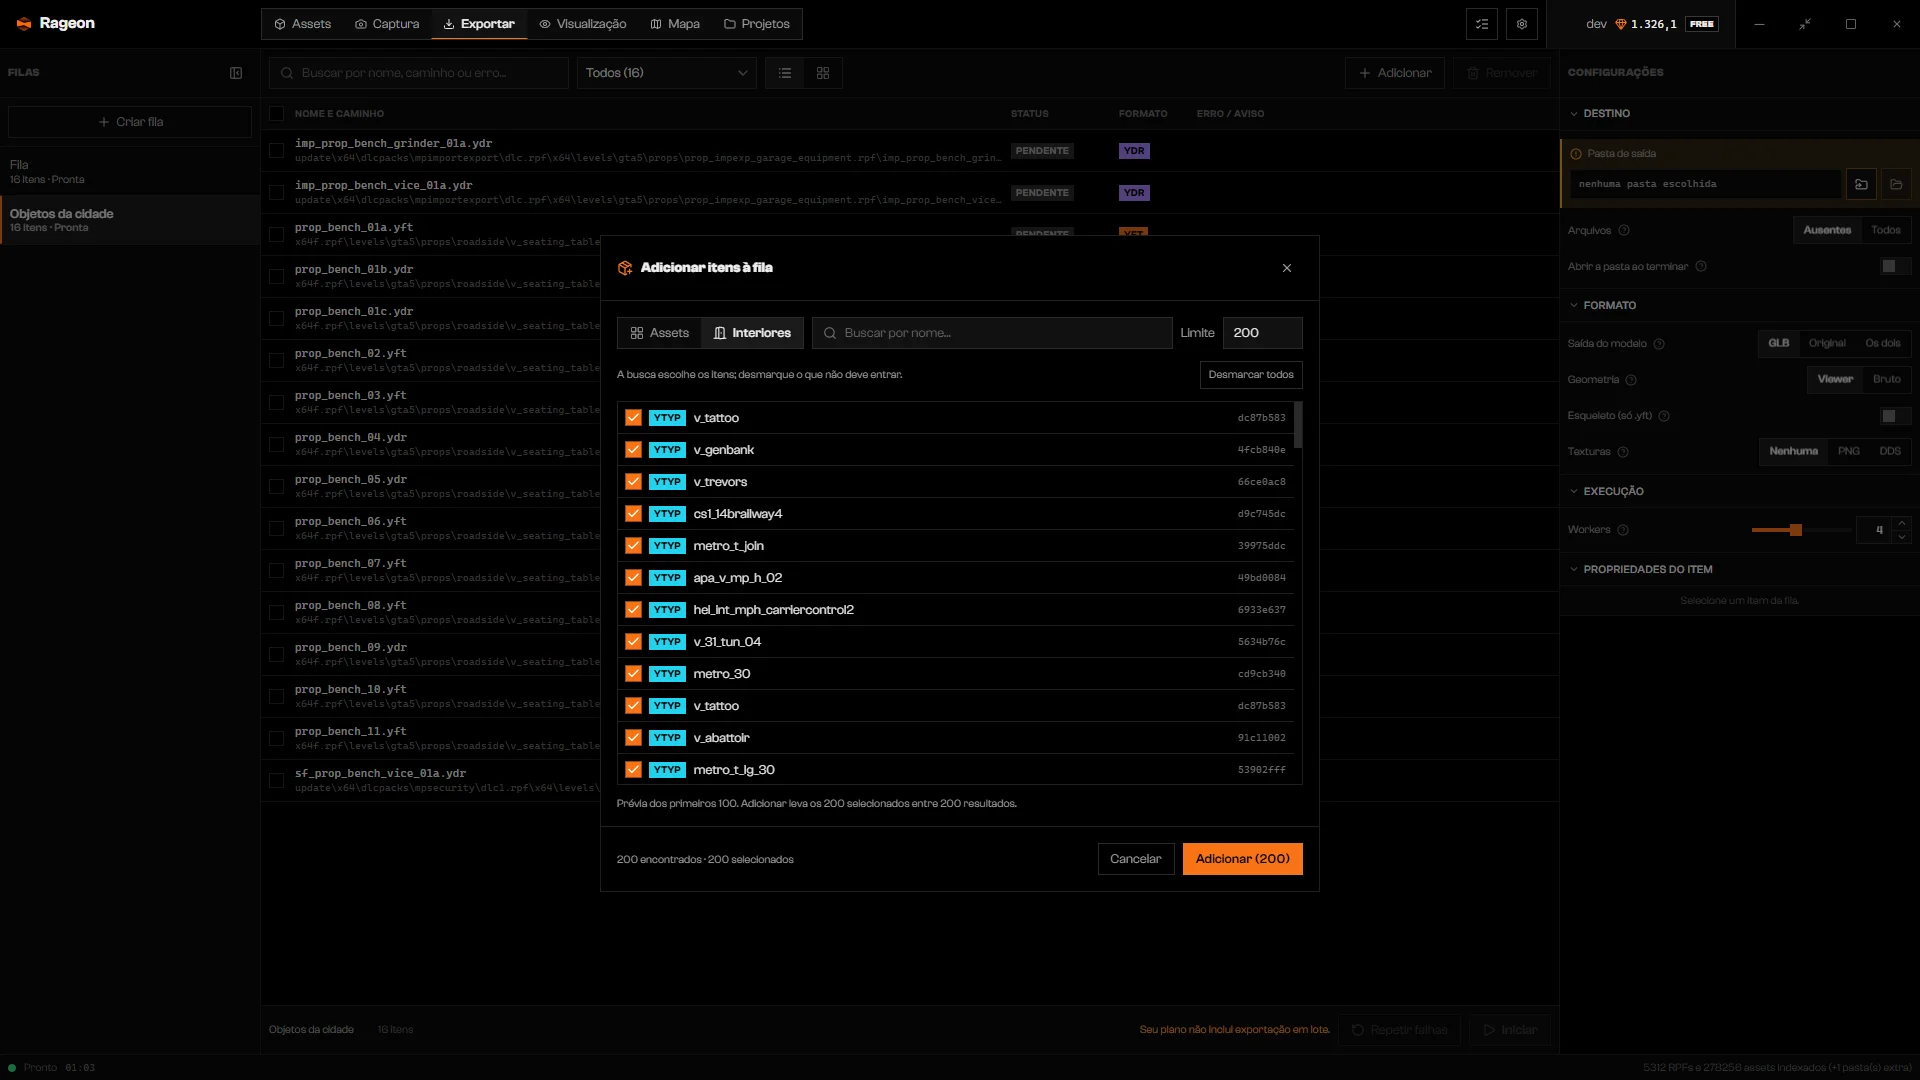
Task: Show help for the Workers setting
Action: pyautogui.click(x=1623, y=530)
